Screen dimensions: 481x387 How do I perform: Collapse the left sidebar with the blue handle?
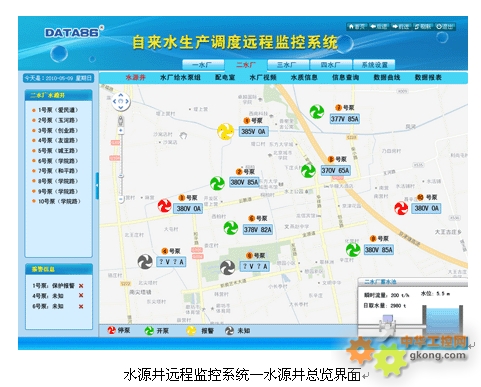[x=97, y=185]
